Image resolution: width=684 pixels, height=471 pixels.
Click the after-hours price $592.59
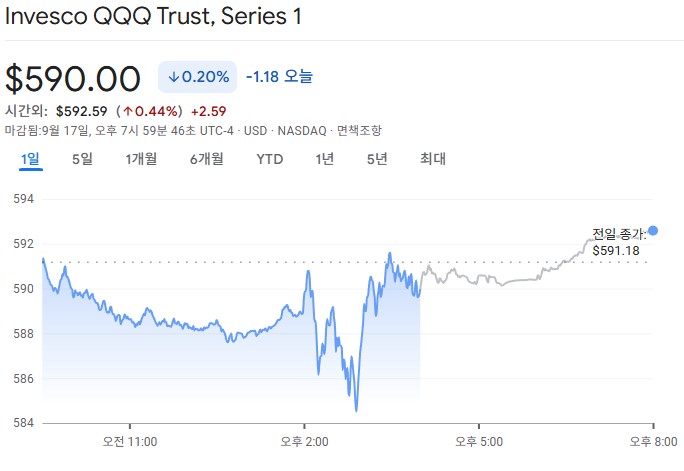pos(80,110)
